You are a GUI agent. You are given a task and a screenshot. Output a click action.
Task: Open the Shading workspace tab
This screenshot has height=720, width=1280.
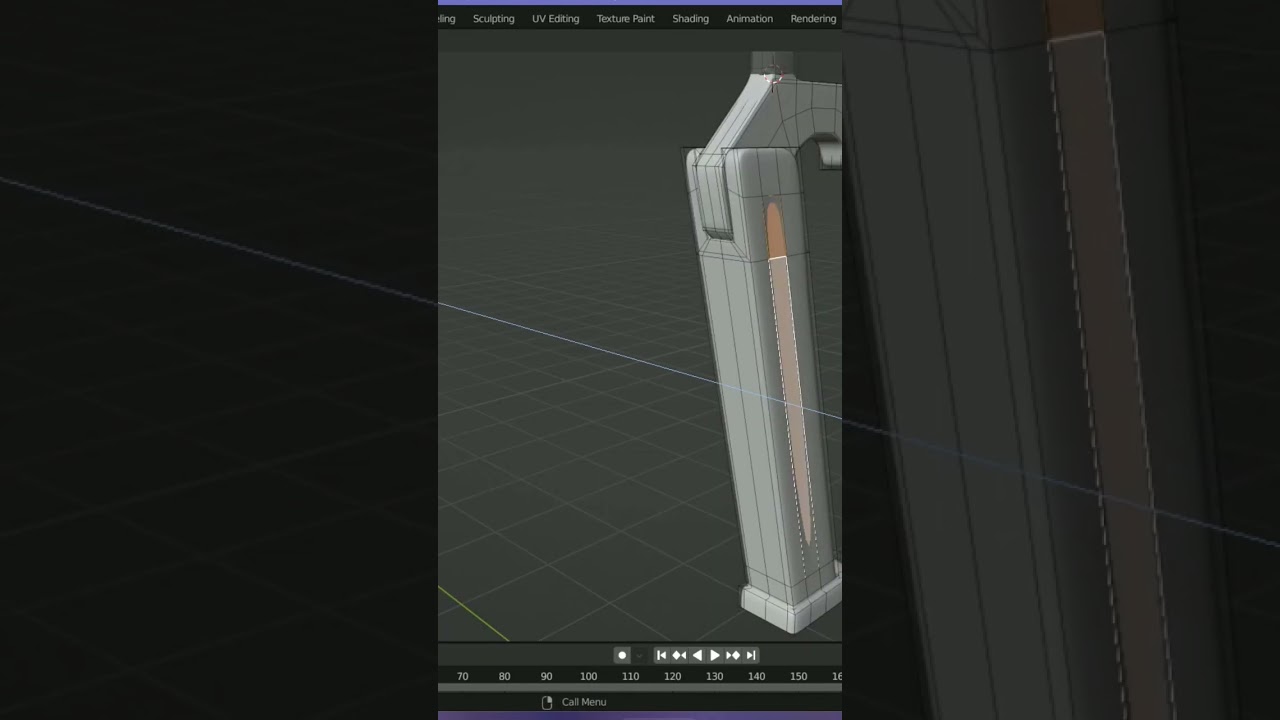coord(690,18)
